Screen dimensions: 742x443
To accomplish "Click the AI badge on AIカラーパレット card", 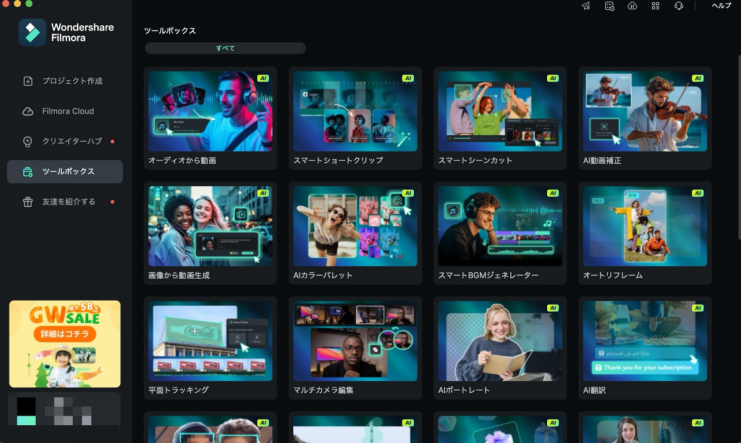I will (408, 193).
